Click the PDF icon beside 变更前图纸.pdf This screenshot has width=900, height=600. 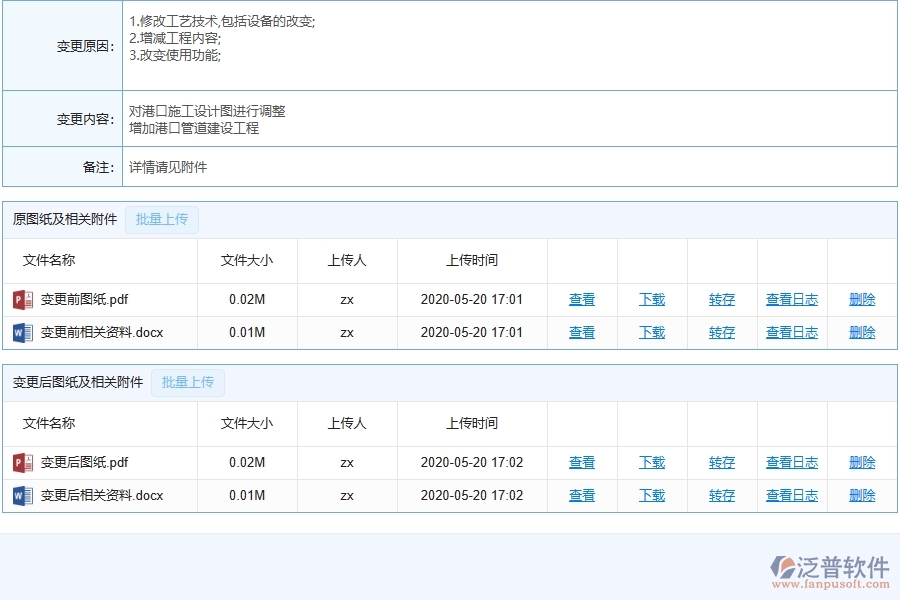click(21, 299)
